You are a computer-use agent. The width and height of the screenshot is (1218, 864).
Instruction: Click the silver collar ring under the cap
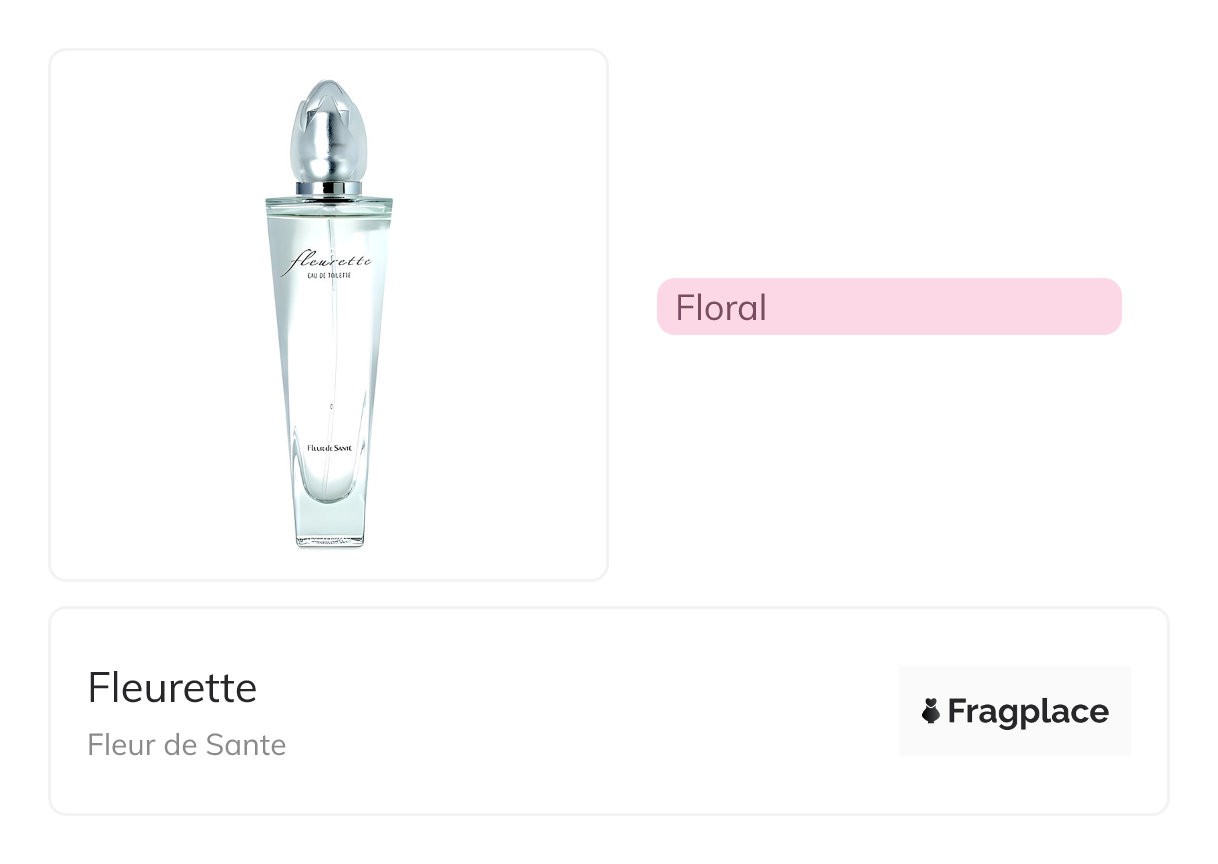[x=329, y=187]
